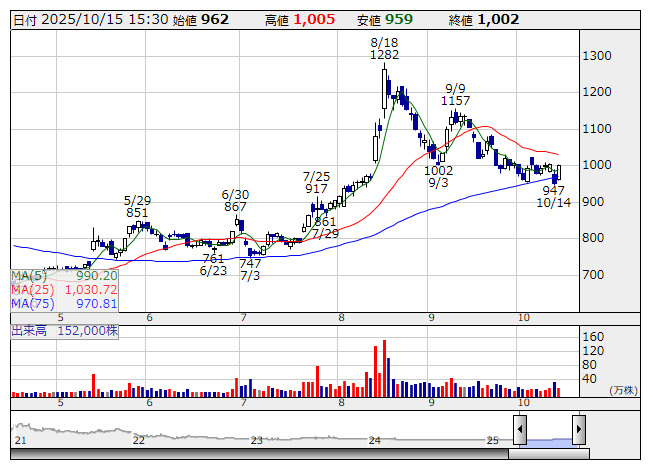Click the 6/23 low label 761
This screenshot has height=470, width=653.
(x=213, y=259)
